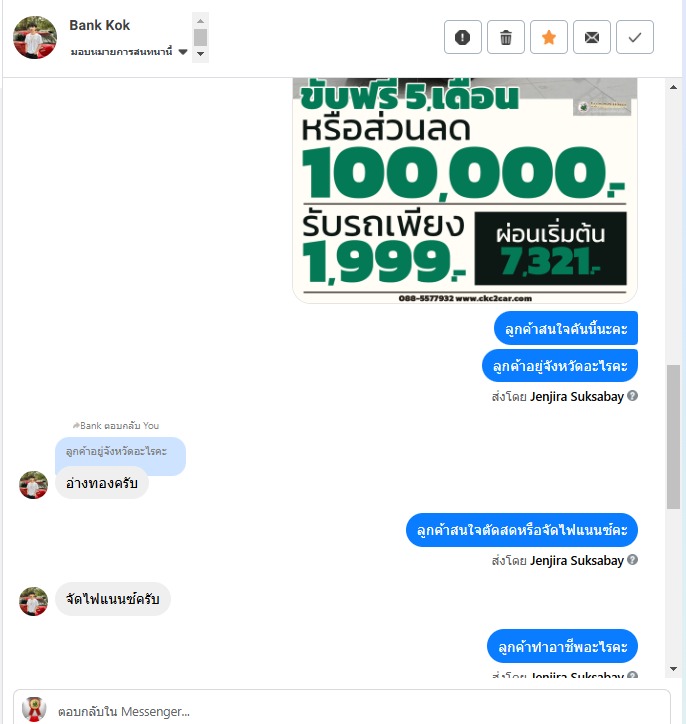This screenshot has height=724, width=686.
Task: Open the green car promotion image
Action: click(x=465, y=190)
